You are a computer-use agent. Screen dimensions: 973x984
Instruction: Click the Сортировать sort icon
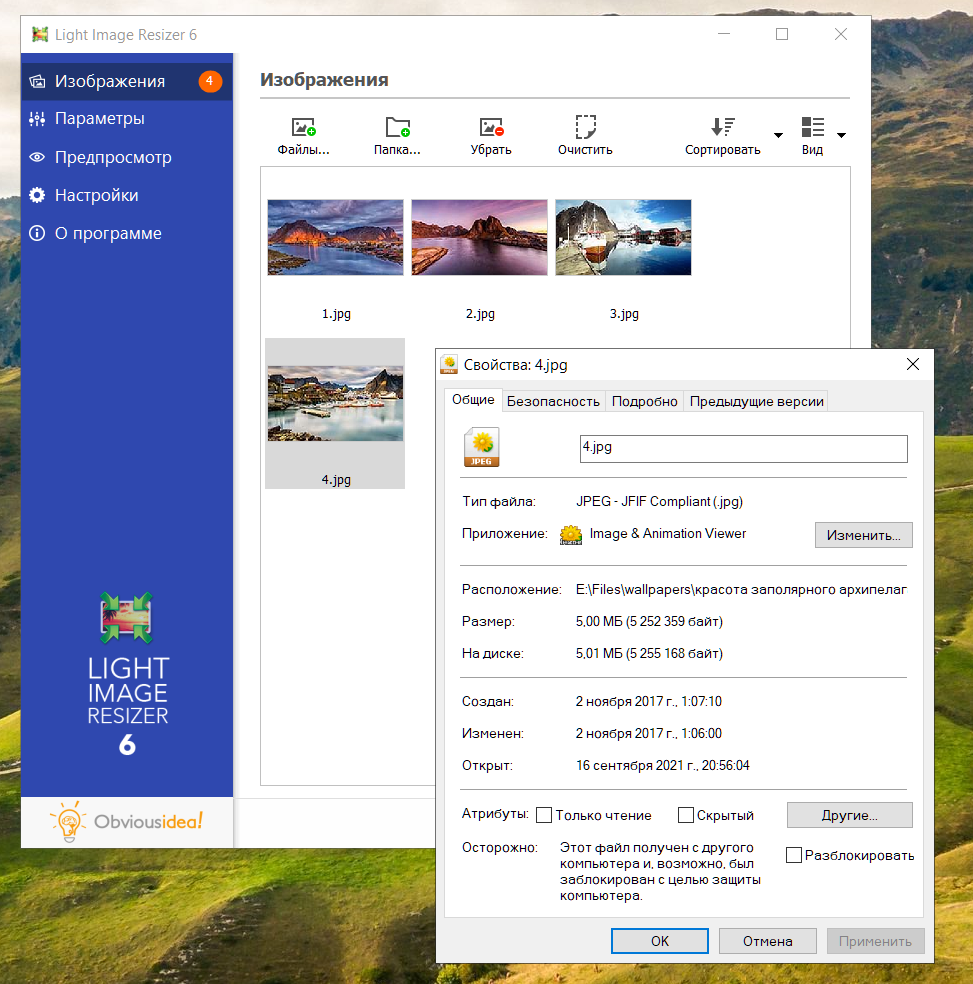point(723,127)
